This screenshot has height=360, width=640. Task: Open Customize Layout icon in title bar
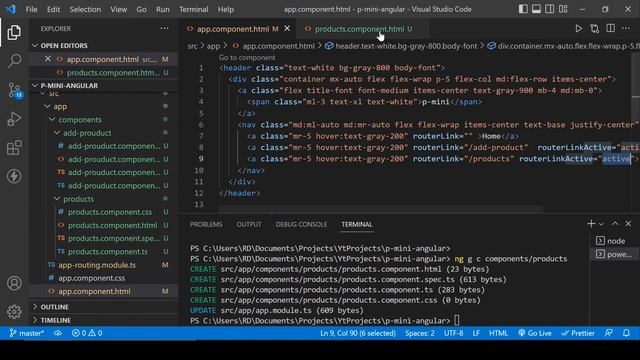563,9
